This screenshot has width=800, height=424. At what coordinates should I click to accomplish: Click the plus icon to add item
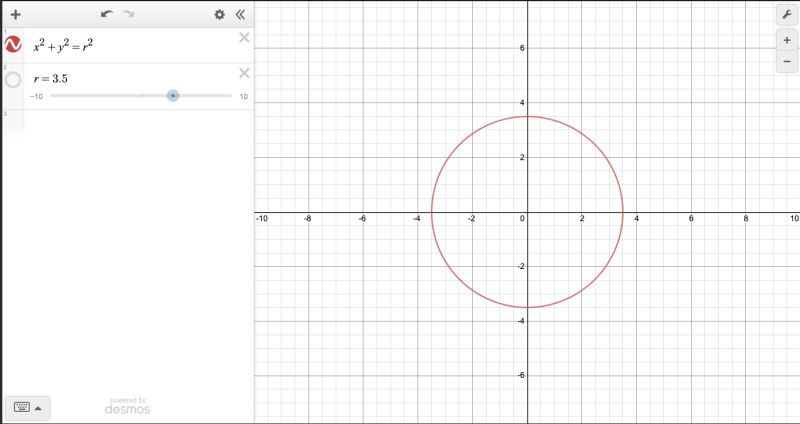pos(16,15)
